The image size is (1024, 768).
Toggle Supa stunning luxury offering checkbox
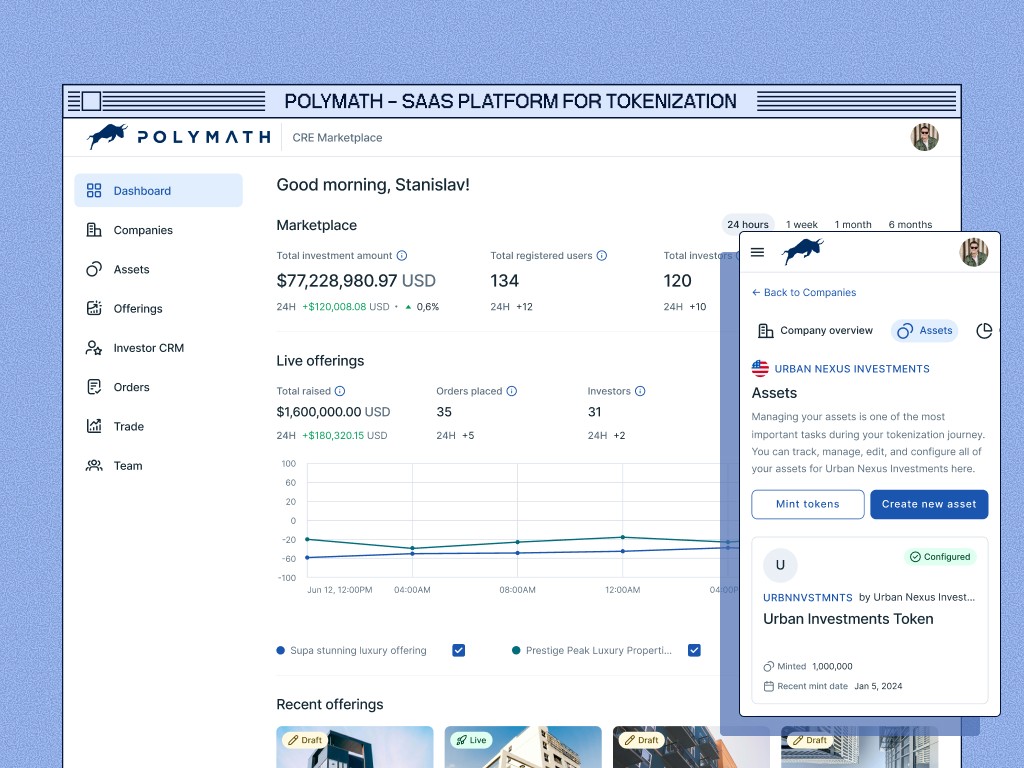pos(458,650)
